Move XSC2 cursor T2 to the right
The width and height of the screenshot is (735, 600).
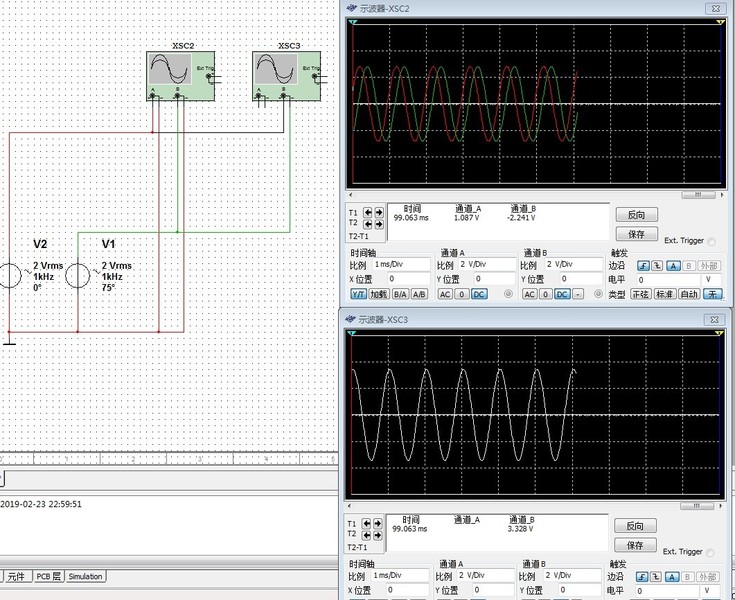click(x=379, y=224)
